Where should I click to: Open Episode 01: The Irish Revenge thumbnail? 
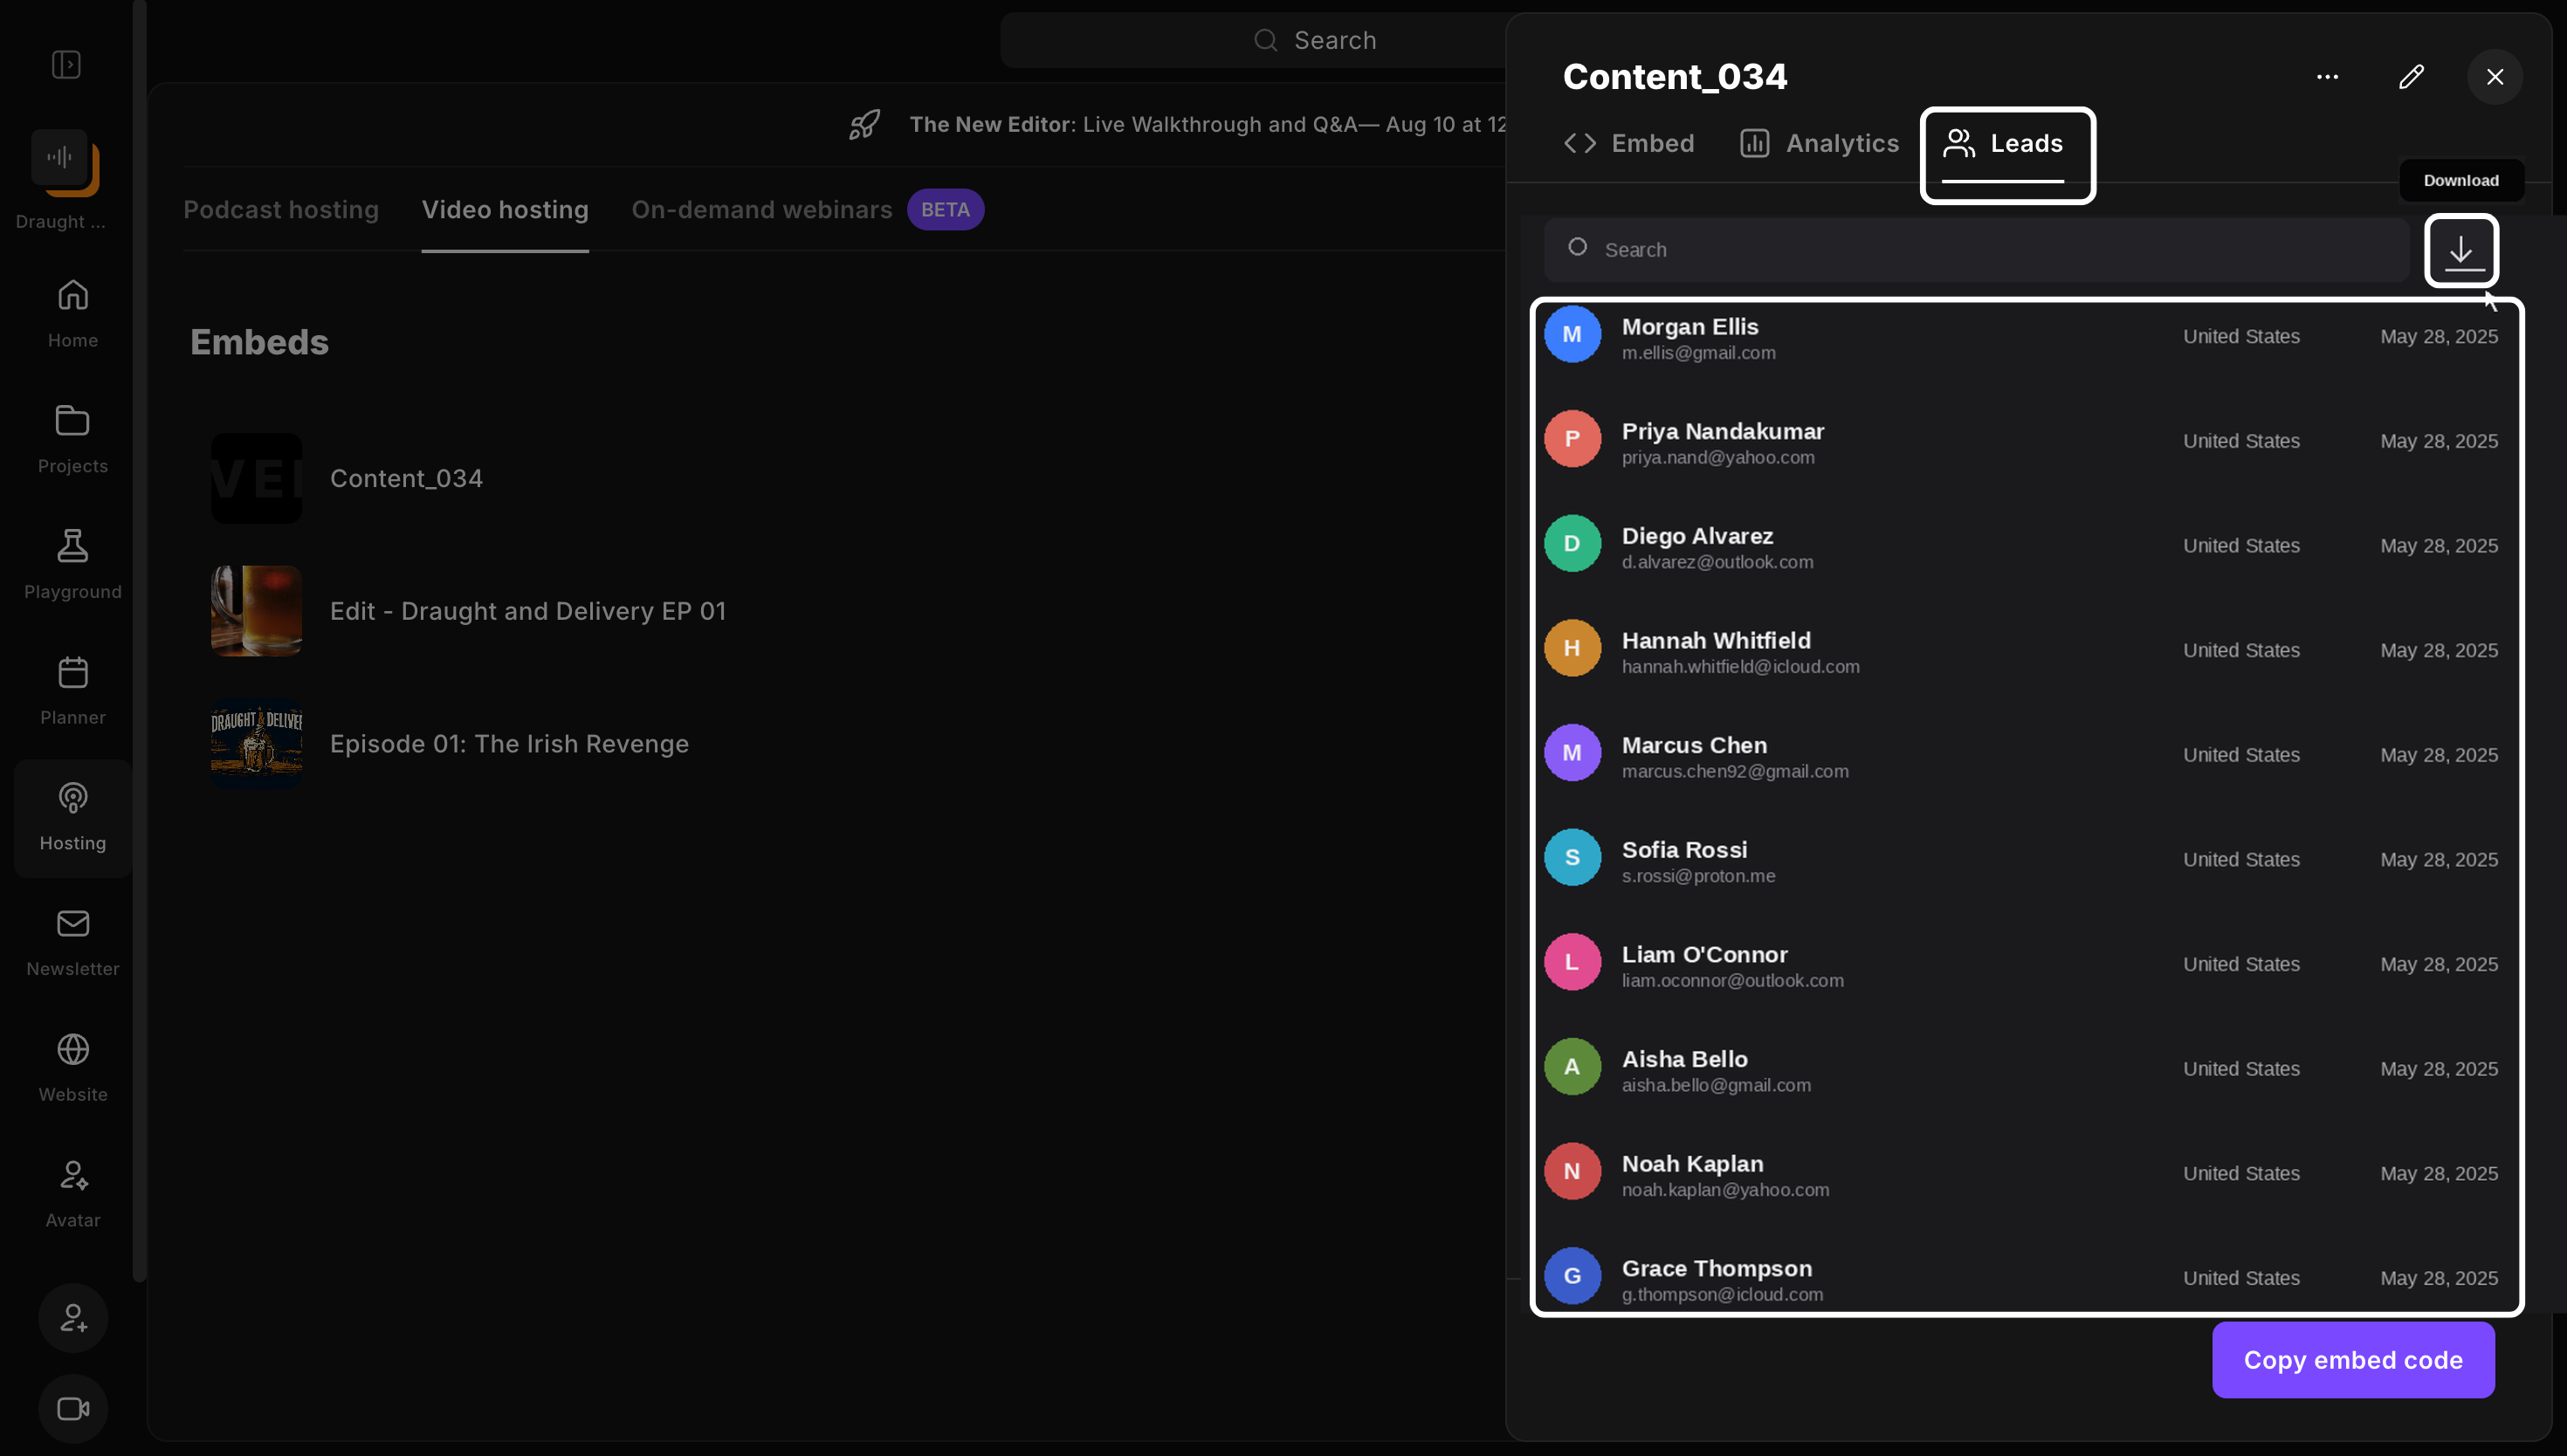[x=256, y=745]
